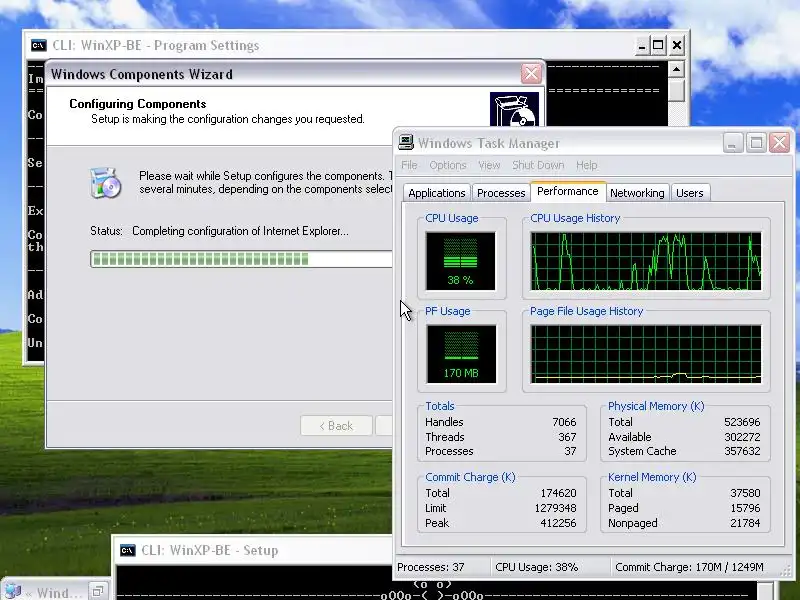Viewport: 800px width, 600px height.
Task: Close the Windows Task Manager window
Action: [x=780, y=143]
